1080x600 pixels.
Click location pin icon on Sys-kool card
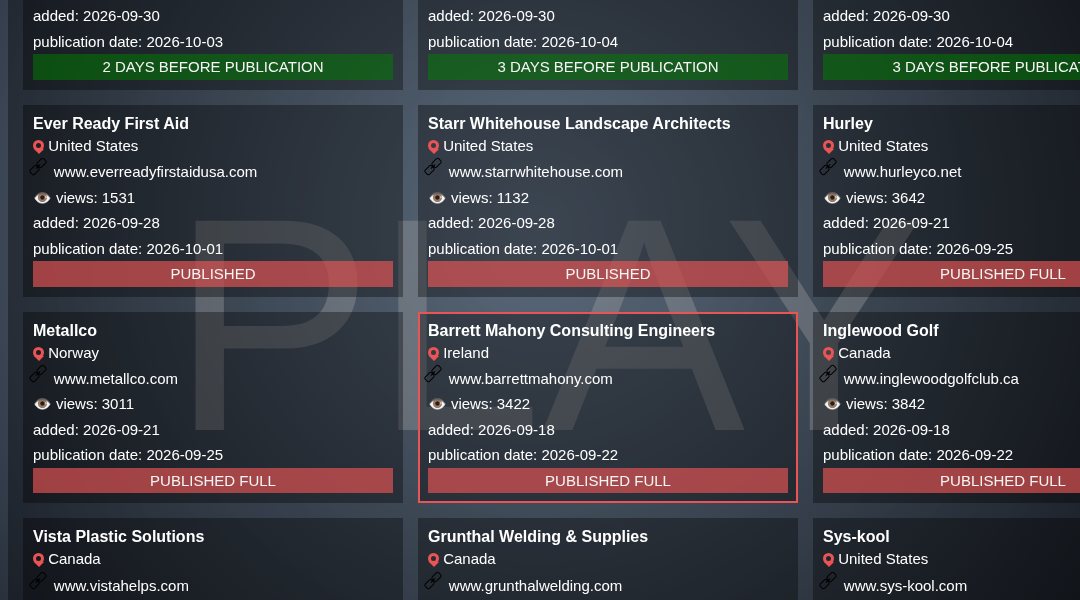(x=829, y=560)
